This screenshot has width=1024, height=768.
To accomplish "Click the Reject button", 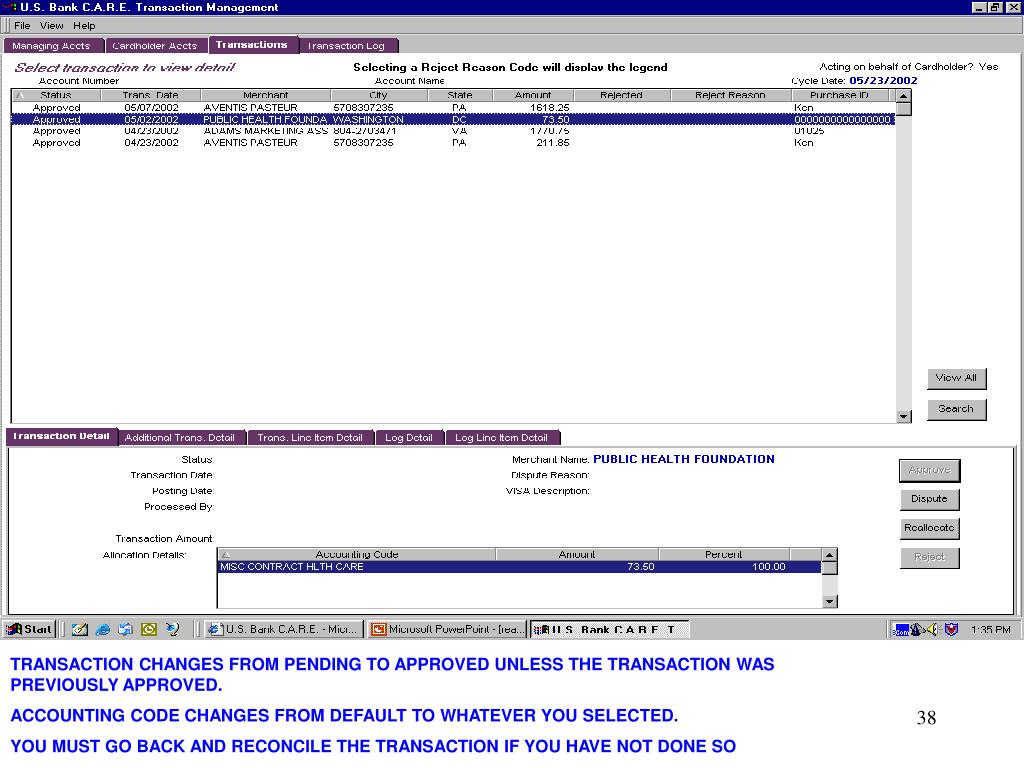I will [x=929, y=557].
